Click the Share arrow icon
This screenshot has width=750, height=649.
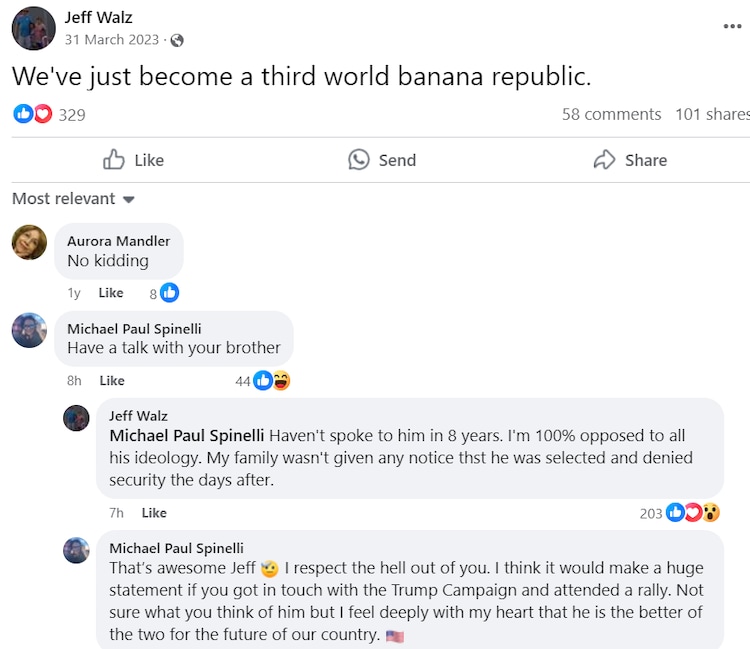tap(604, 160)
